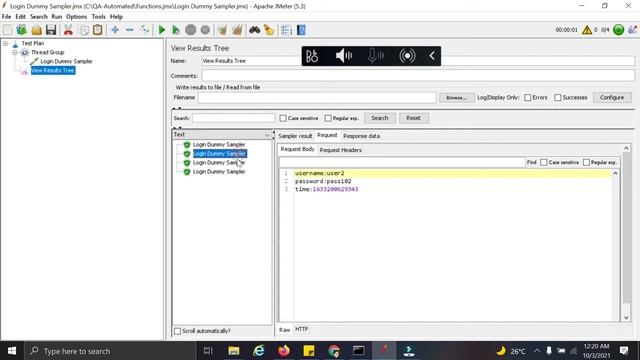Click the Stop test icon
The height and width of the screenshot is (360, 640).
191,30
